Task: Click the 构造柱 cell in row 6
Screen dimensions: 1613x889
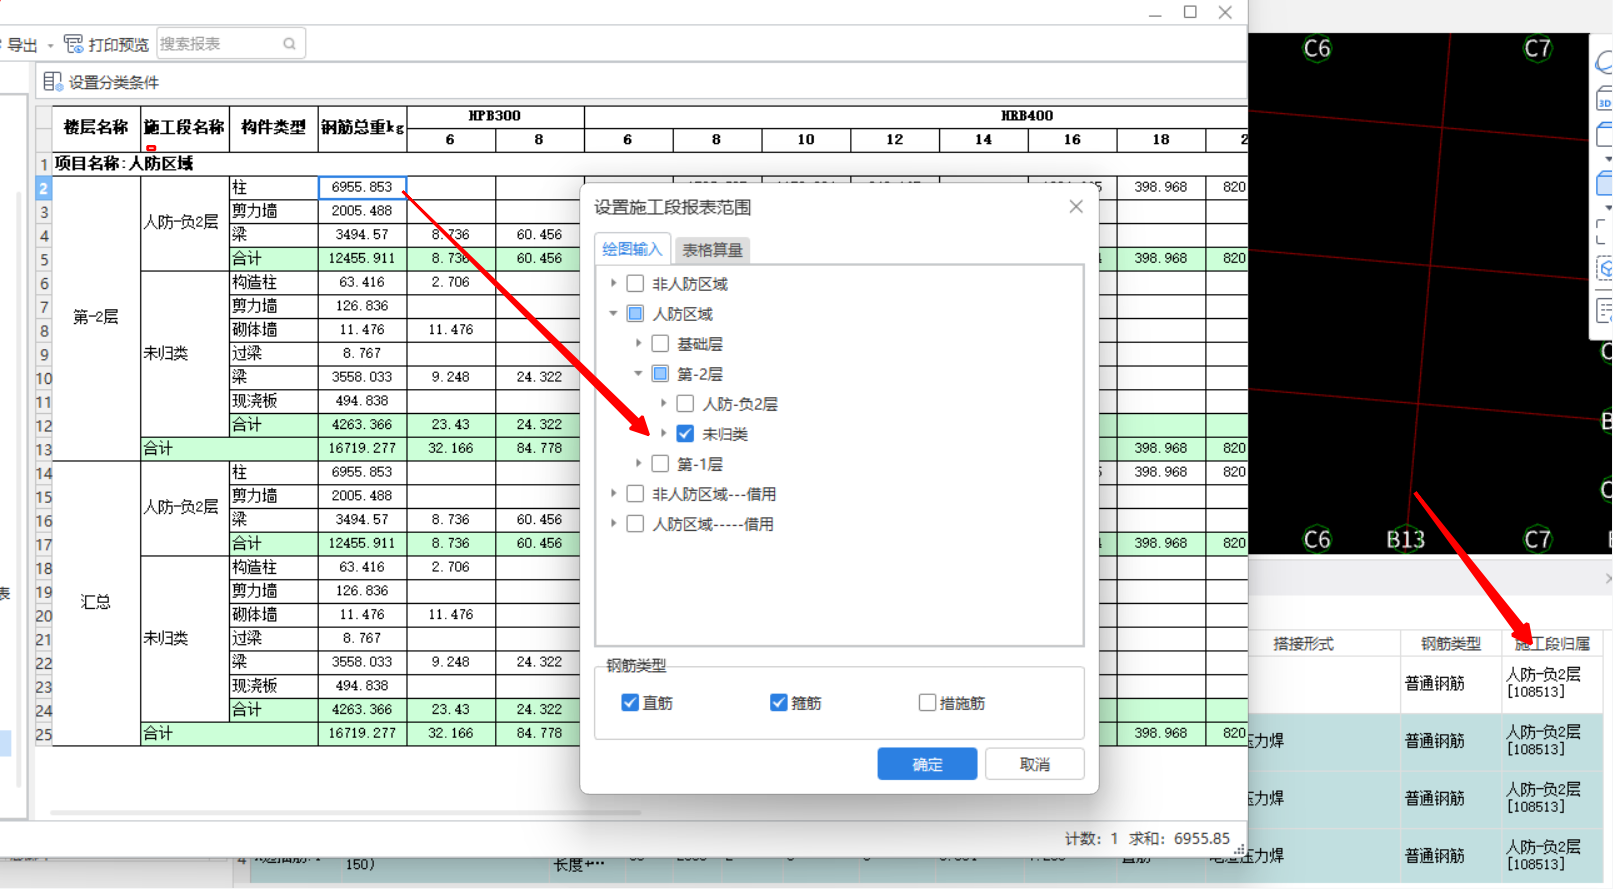Action: pyautogui.click(x=274, y=282)
